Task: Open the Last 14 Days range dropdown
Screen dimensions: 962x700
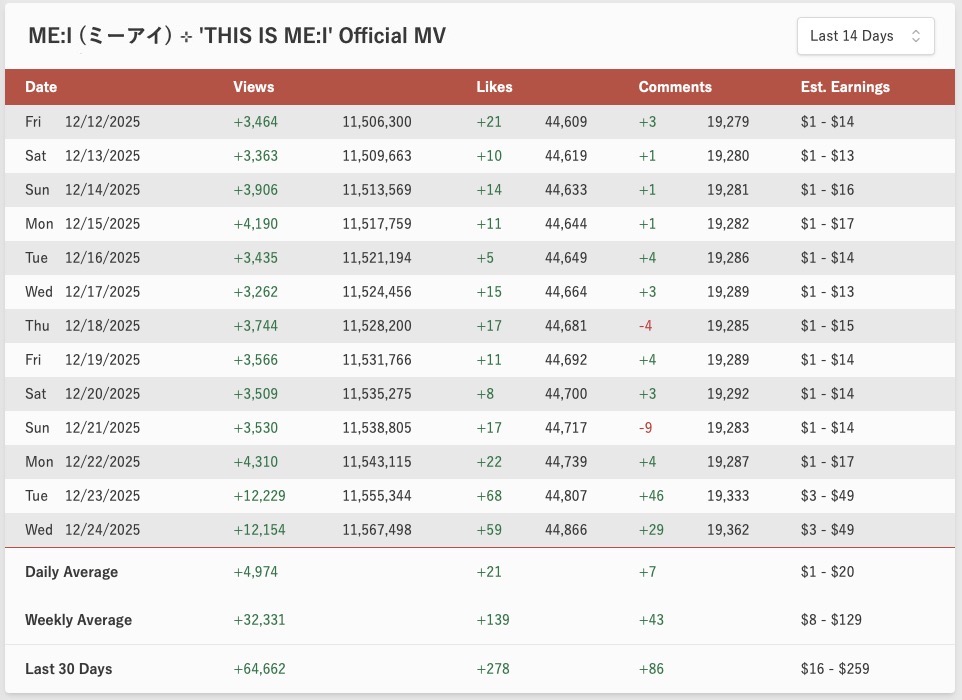Action: 865,36
